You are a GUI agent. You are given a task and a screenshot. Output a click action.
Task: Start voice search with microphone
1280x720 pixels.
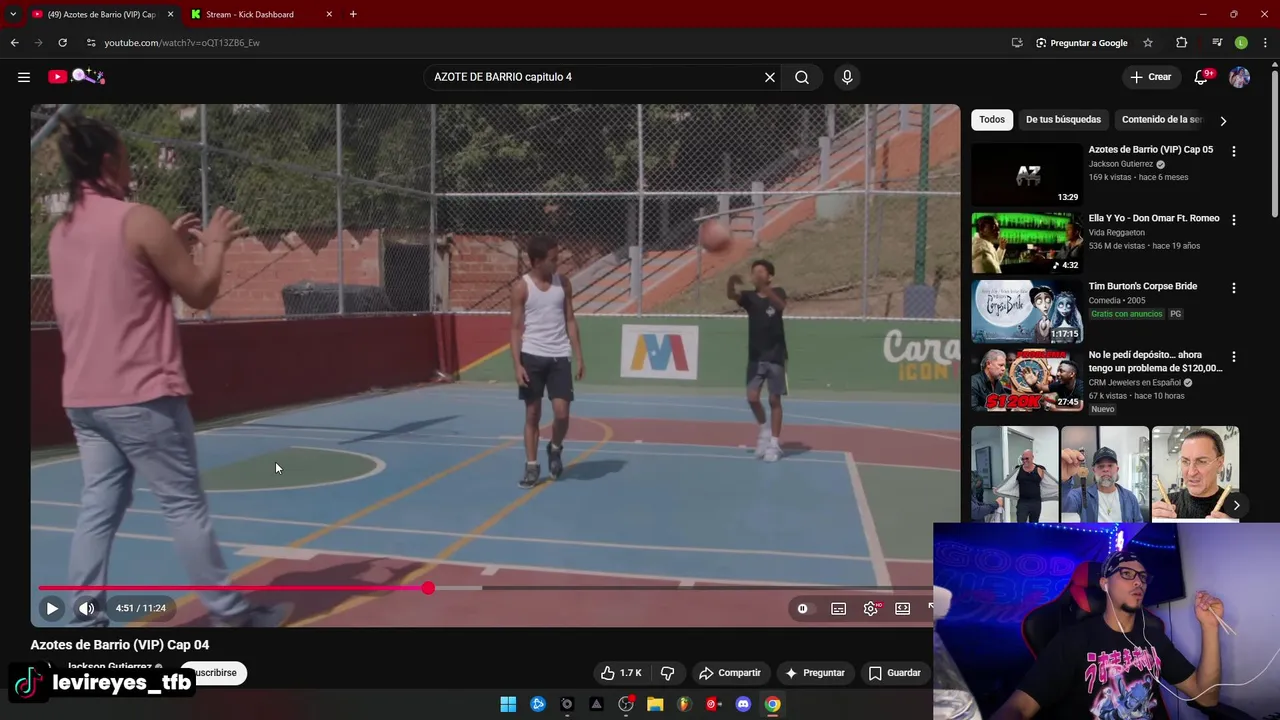coord(847,77)
